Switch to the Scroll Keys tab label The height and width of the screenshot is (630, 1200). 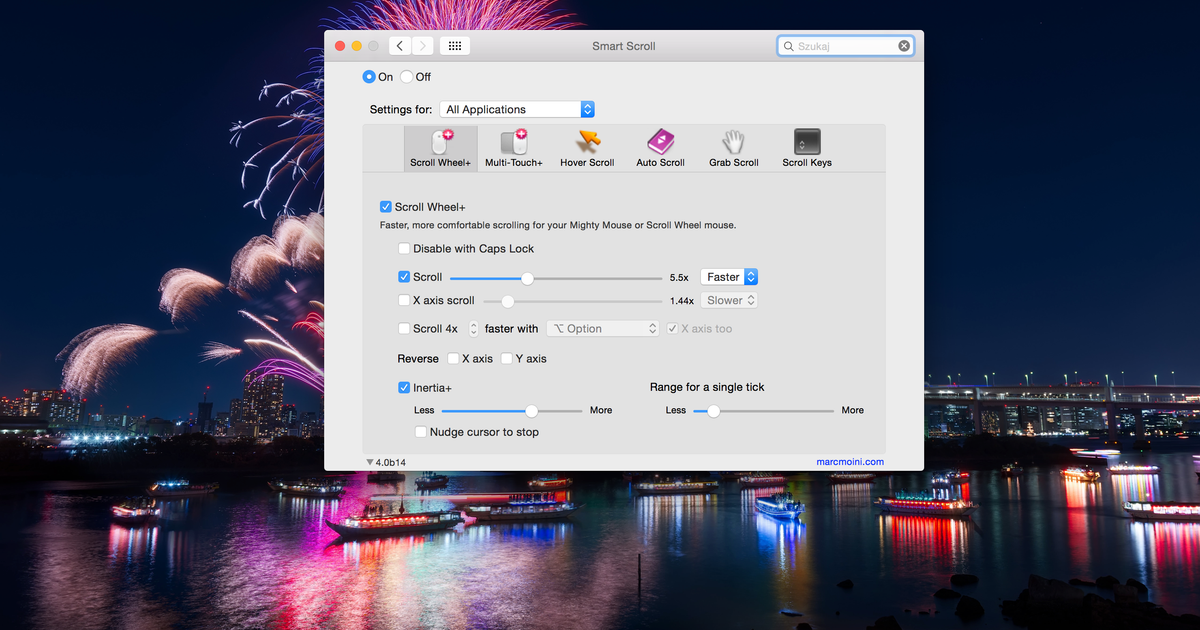click(807, 163)
